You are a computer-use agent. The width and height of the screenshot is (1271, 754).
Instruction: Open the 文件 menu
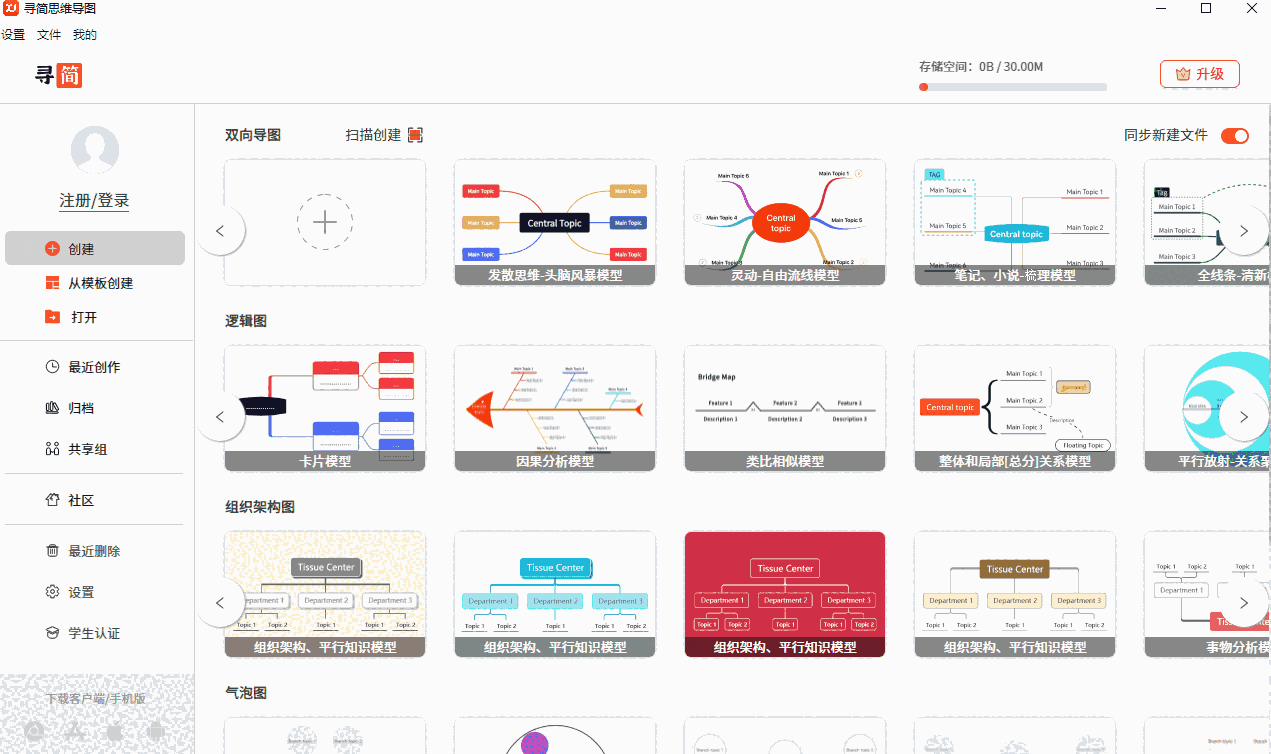(48, 34)
